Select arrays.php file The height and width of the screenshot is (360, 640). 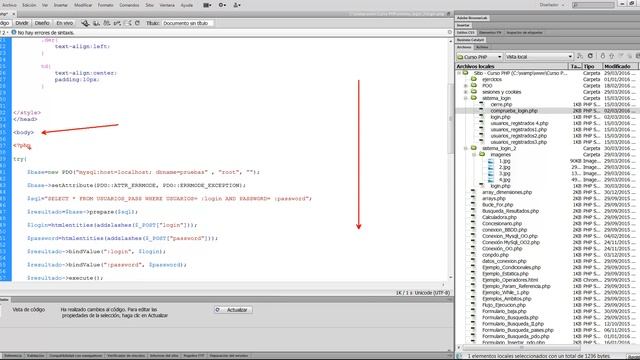(494, 199)
